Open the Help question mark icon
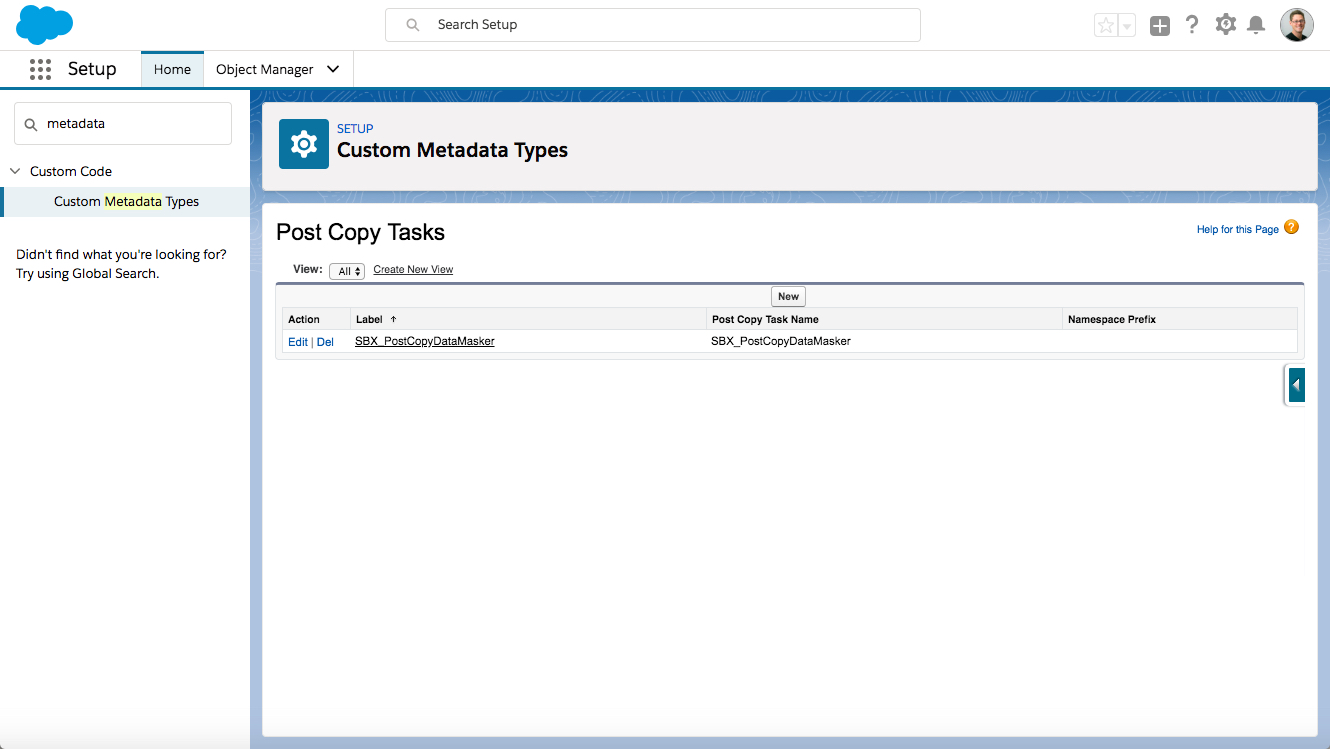This screenshot has height=749, width=1330. pyautogui.click(x=1191, y=25)
